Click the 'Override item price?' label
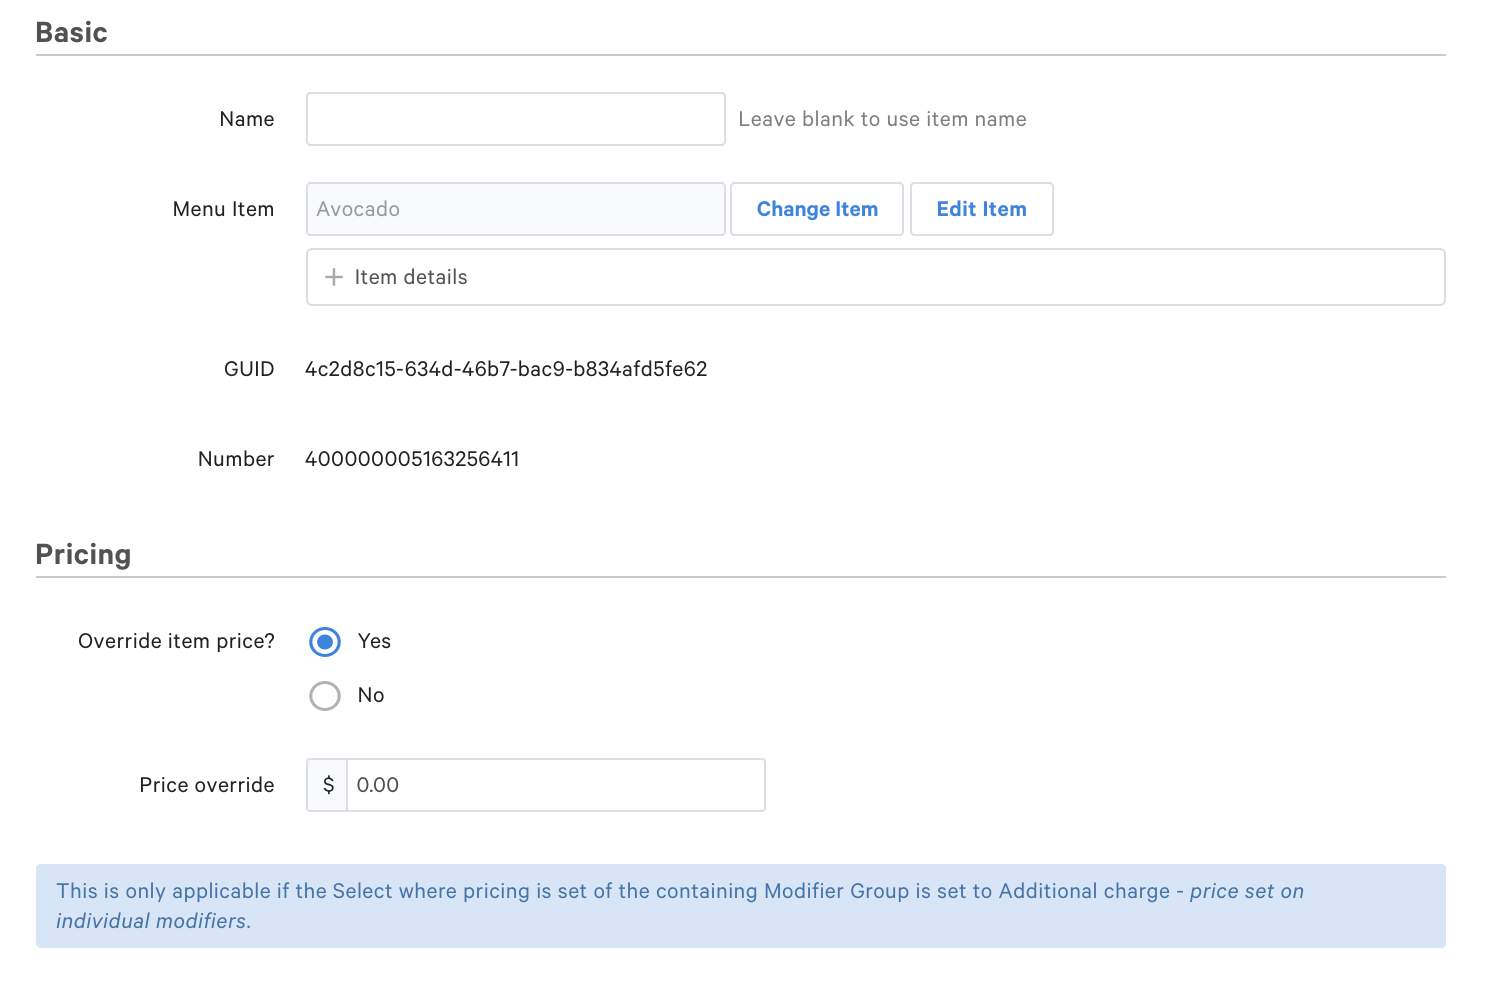This screenshot has width=1494, height=982. (x=176, y=641)
